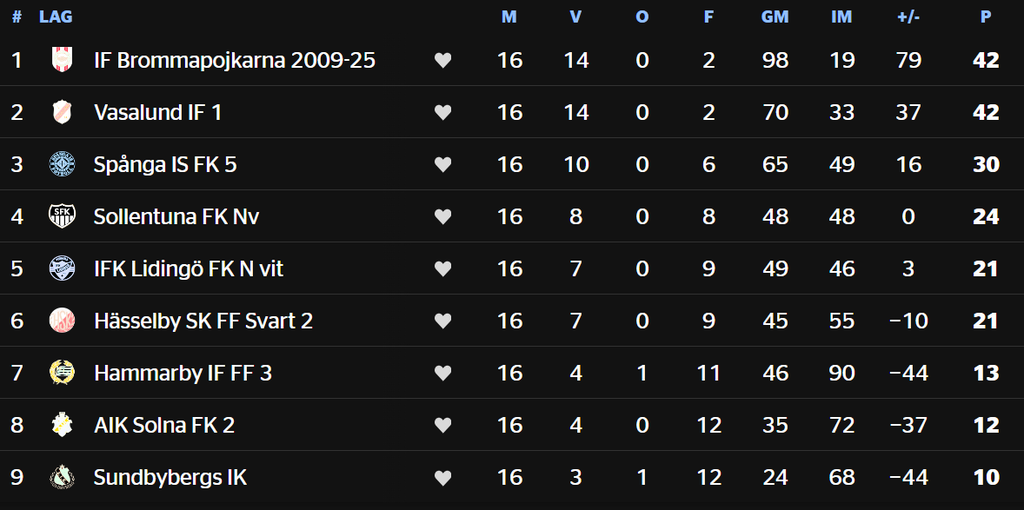
Task: Toggle the heart next to Vasalund IF 1
Action: pyautogui.click(x=443, y=112)
